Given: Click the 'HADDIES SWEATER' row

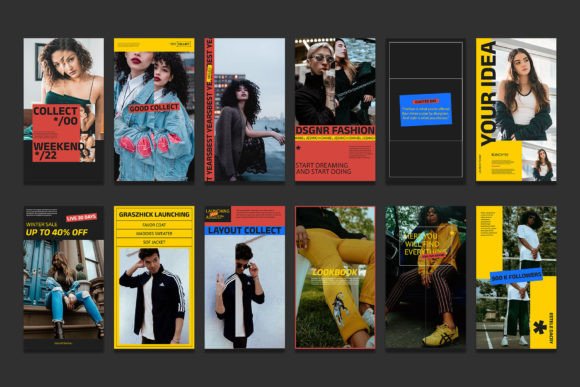Looking at the screenshot, I should pyautogui.click(x=154, y=233).
